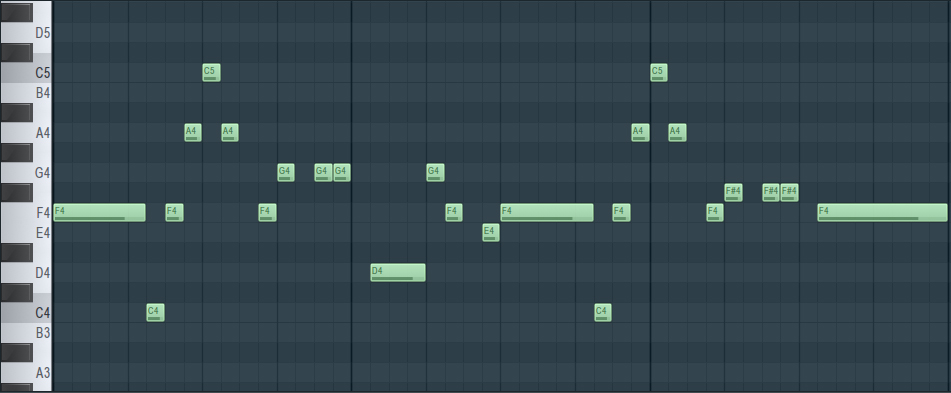Viewport: 951px width, 393px height.
Task: Click the B3 piano key
Action: coord(25,333)
